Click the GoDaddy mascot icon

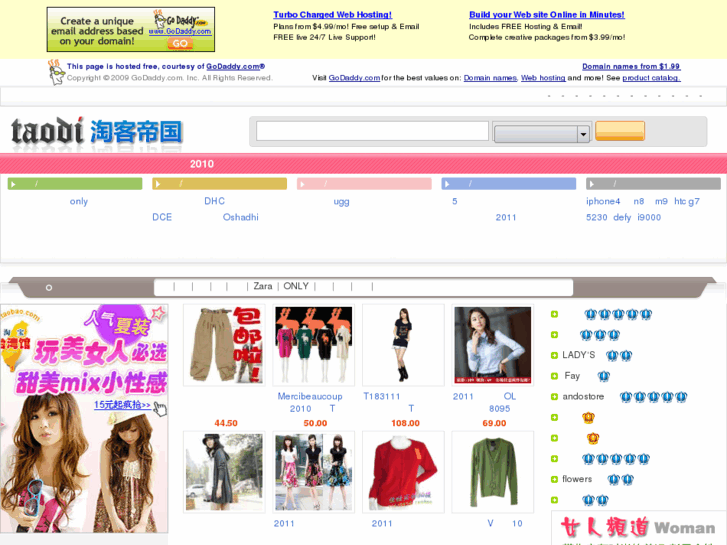point(56,72)
